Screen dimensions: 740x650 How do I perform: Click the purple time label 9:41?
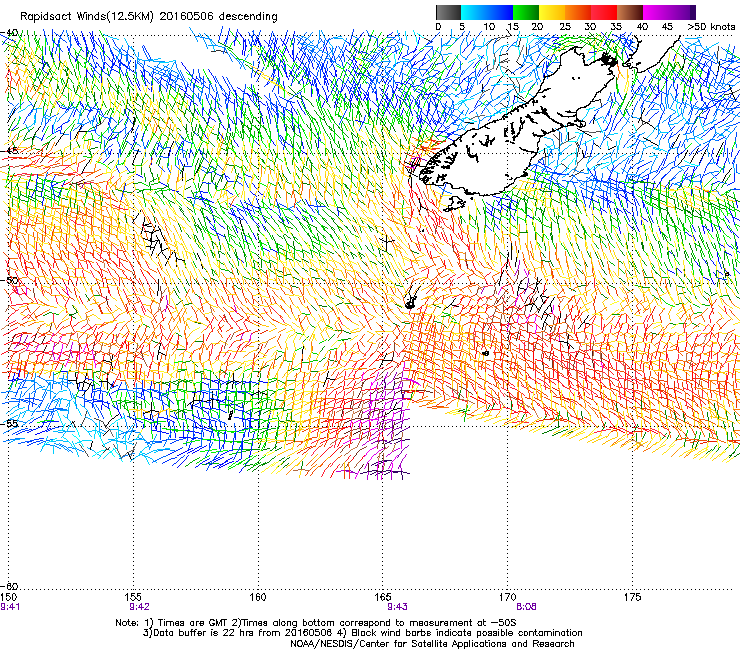[x=10, y=607]
